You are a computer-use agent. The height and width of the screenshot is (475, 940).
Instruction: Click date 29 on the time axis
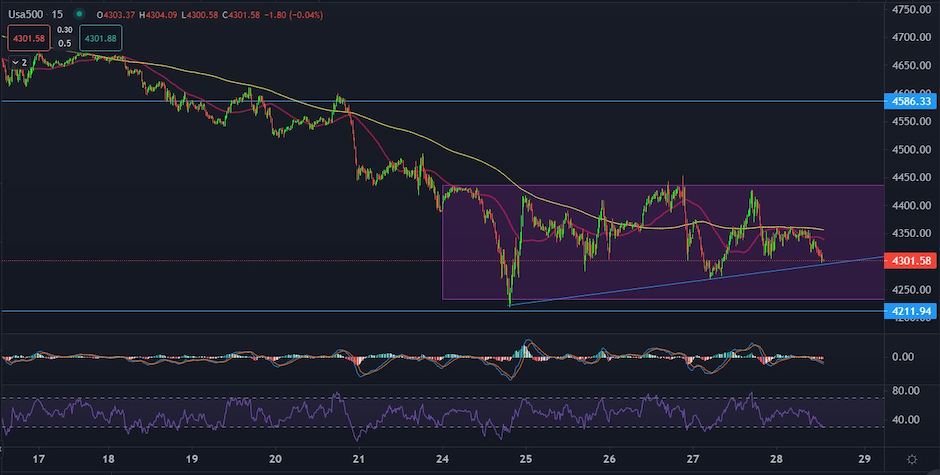tap(864, 459)
